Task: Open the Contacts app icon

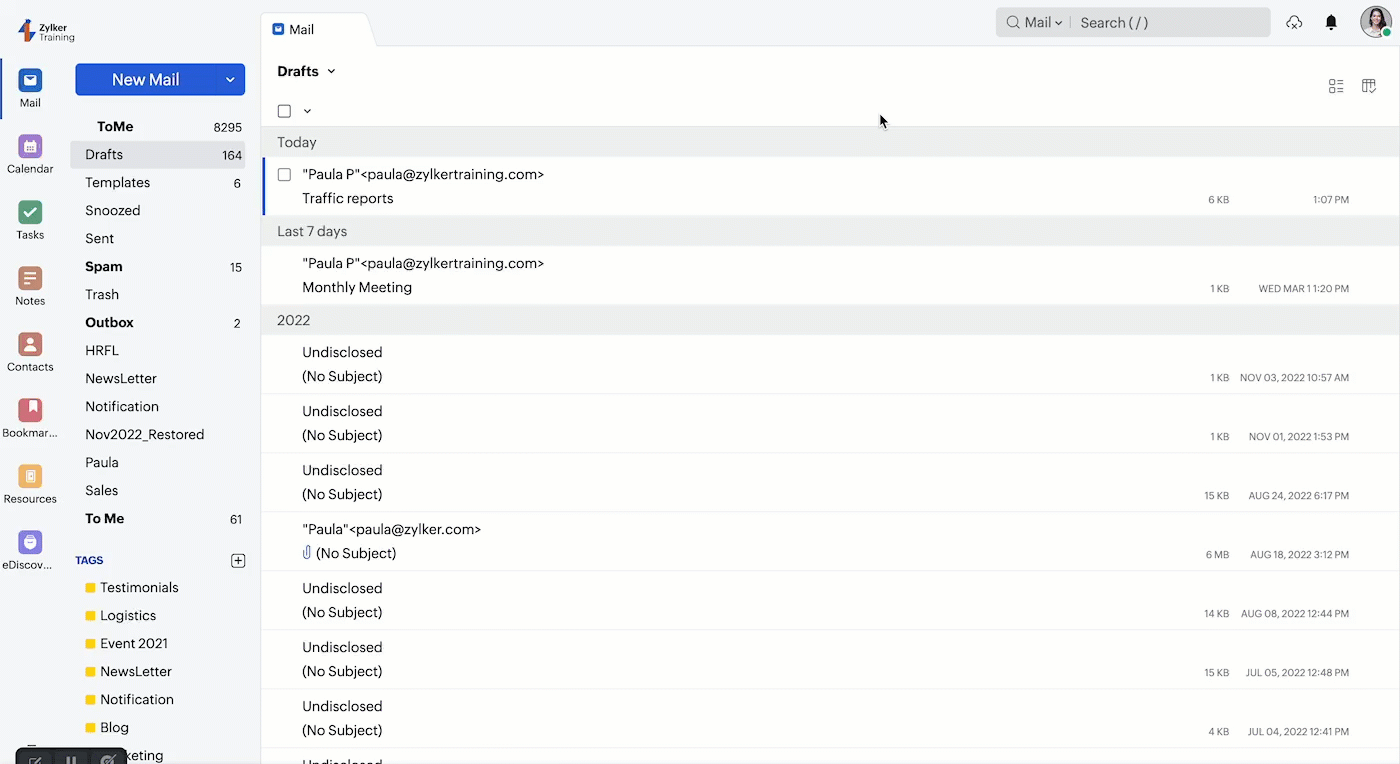Action: point(30,345)
